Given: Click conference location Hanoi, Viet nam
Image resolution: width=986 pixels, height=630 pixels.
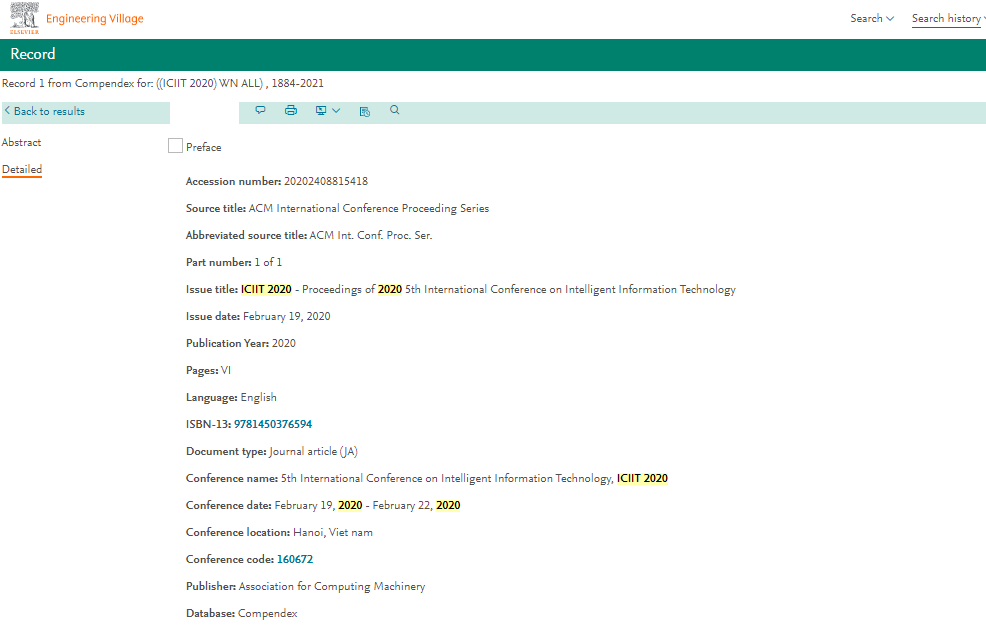Looking at the screenshot, I should (333, 533).
